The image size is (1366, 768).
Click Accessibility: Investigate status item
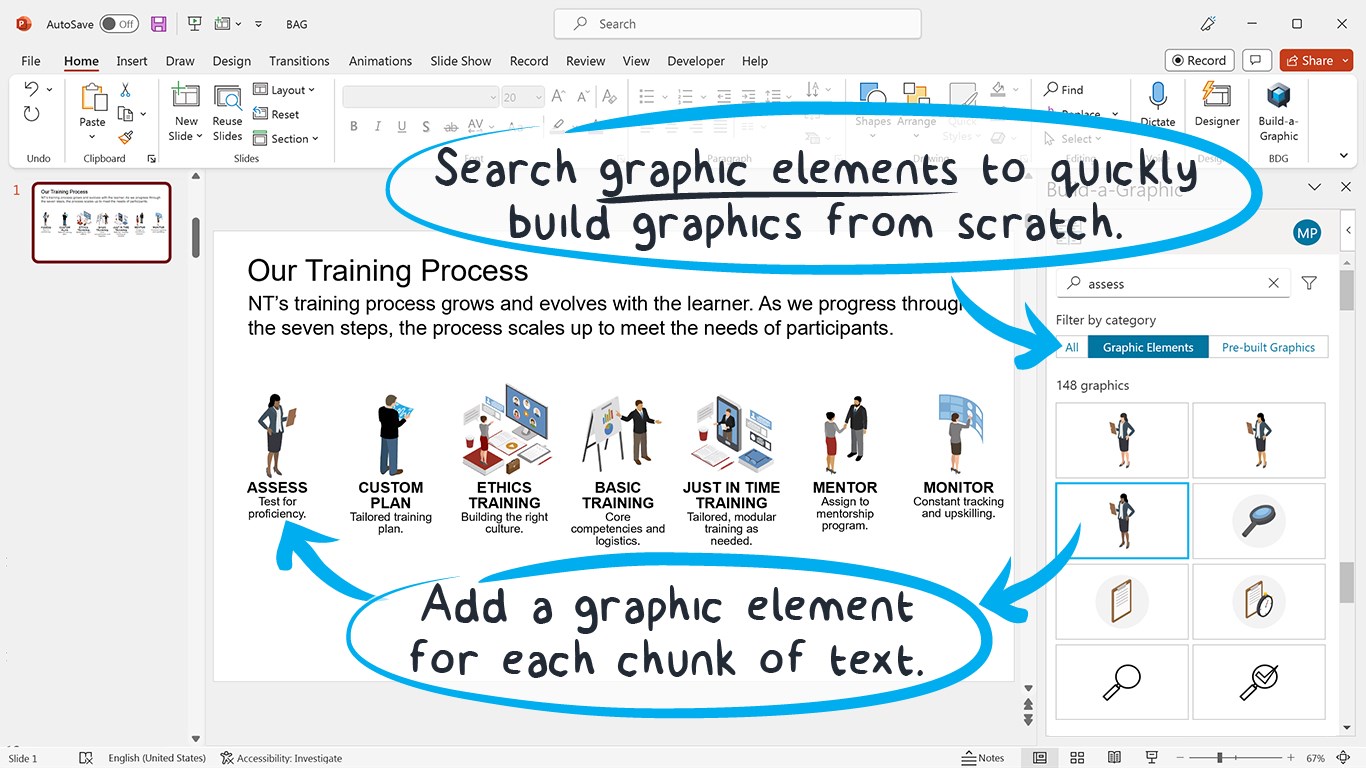(281, 758)
